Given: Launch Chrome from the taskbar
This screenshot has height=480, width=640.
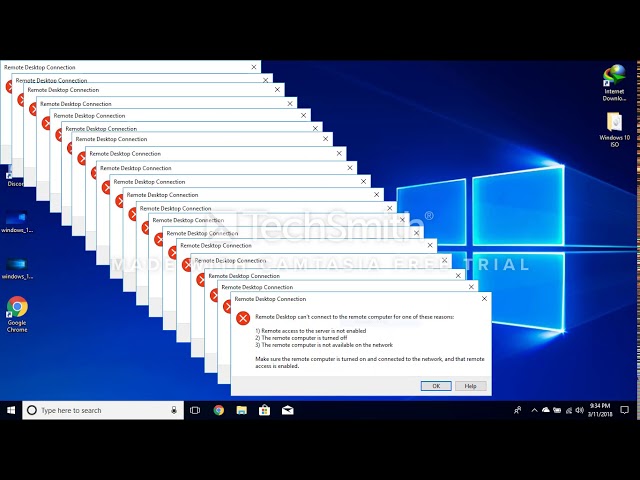Looking at the screenshot, I should click(x=219, y=410).
